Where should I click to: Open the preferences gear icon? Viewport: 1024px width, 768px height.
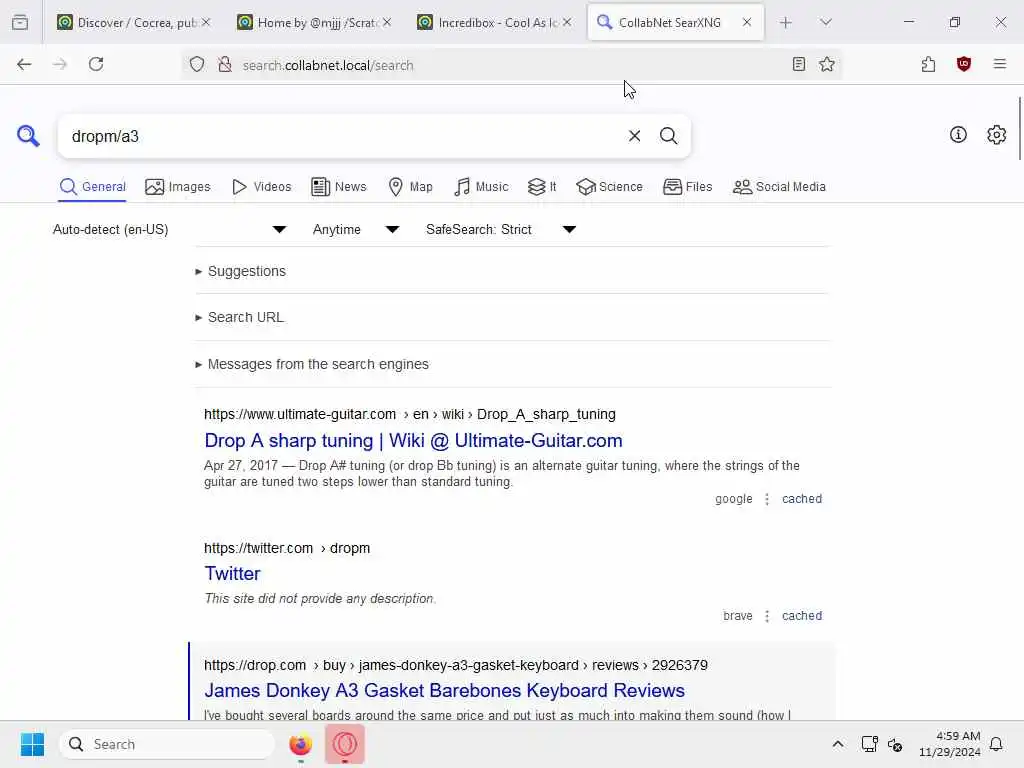click(996, 135)
